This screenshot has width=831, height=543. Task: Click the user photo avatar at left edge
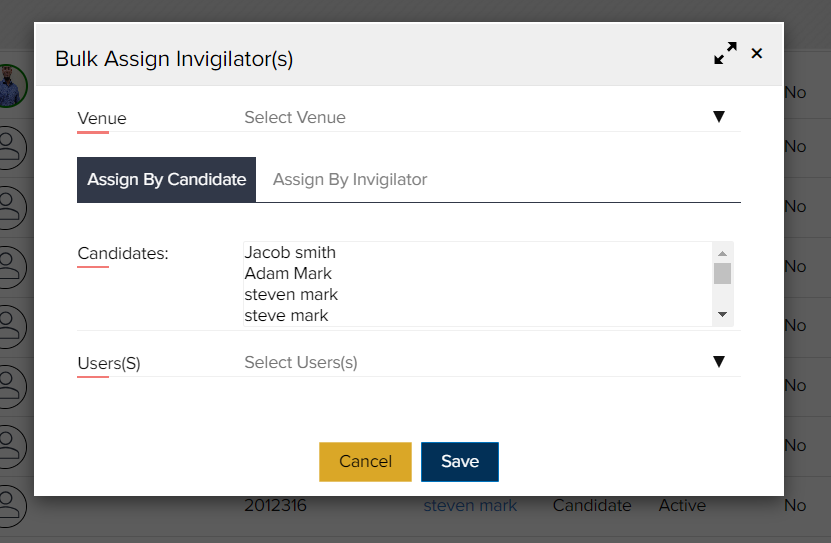pyautogui.click(x=12, y=86)
